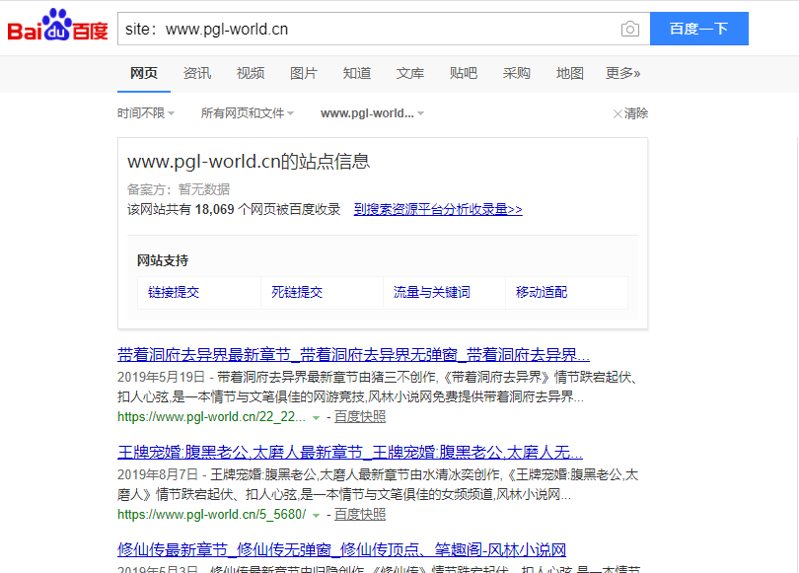Screen dimensions: 799x573
Task: Open result titled 王牌宠婚:腹黑老公,太磨人最新章节
Action: (350, 452)
